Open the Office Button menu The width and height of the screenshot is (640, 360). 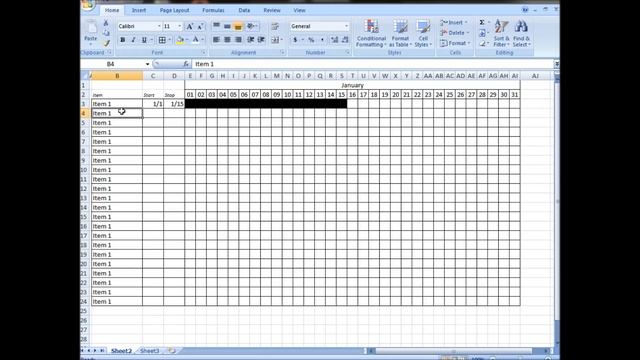tap(87, 4)
